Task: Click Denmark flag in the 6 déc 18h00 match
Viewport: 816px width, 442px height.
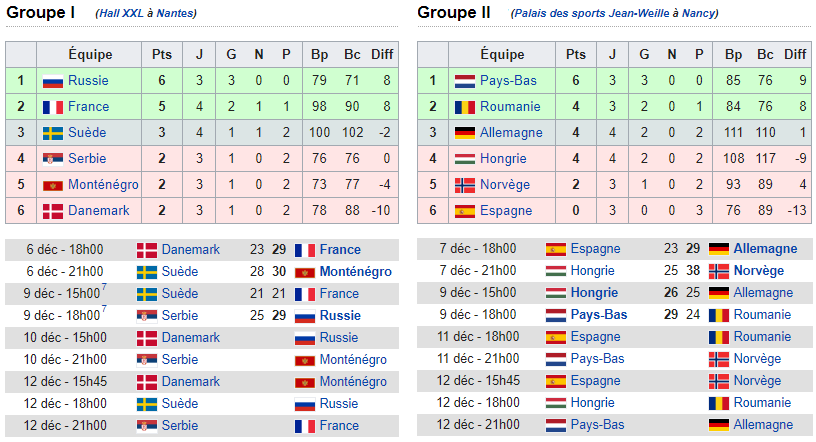Action: [147, 250]
